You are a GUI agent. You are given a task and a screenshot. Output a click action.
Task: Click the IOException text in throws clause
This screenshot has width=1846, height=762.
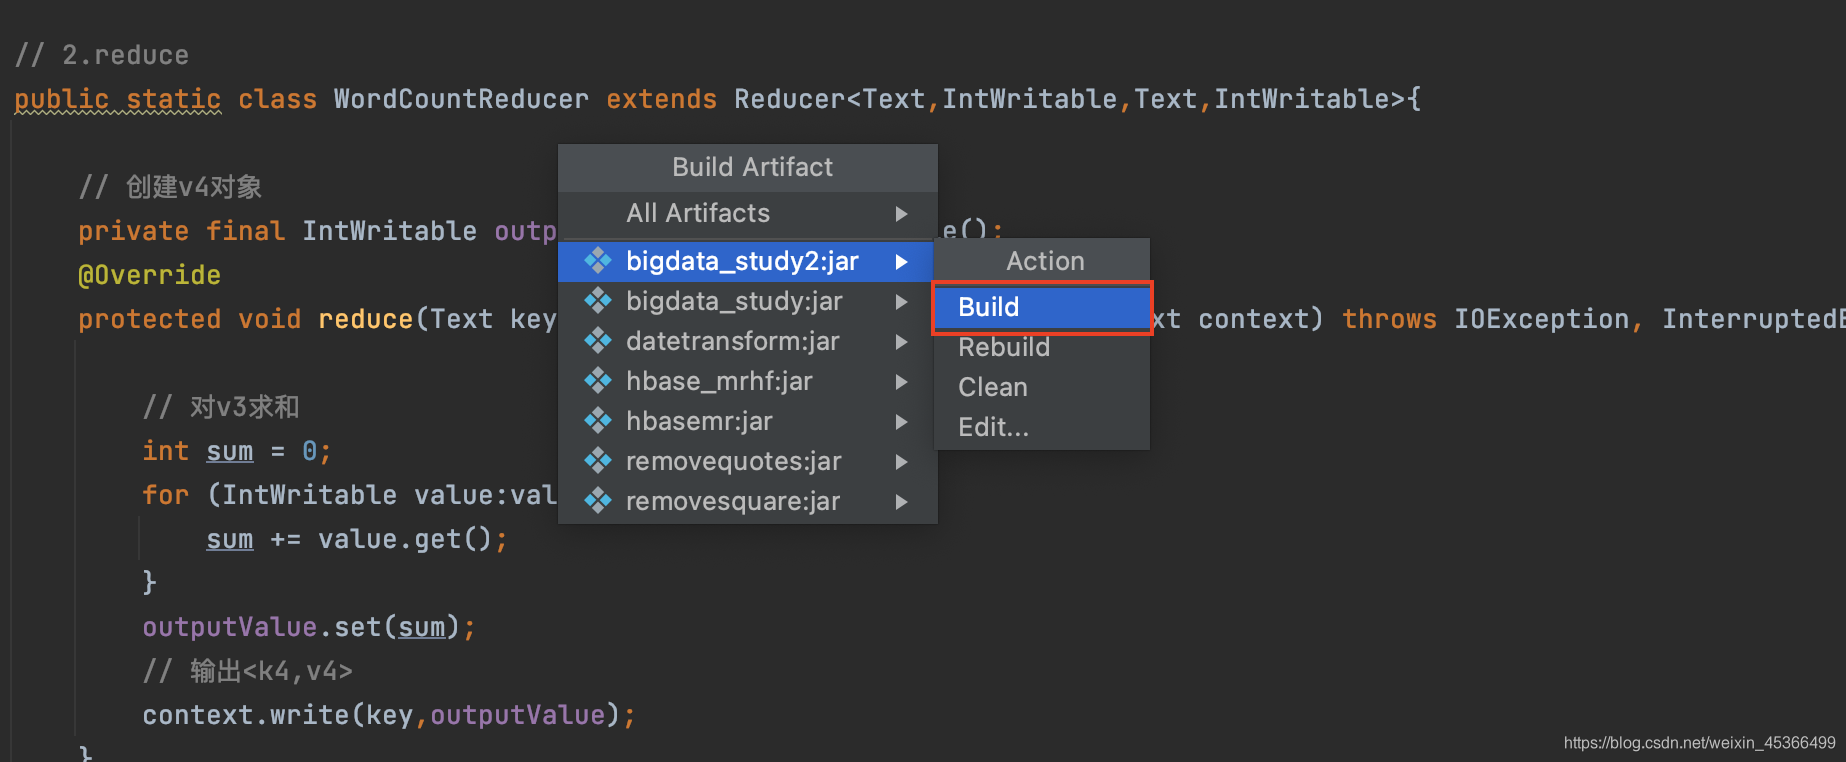point(1541,319)
